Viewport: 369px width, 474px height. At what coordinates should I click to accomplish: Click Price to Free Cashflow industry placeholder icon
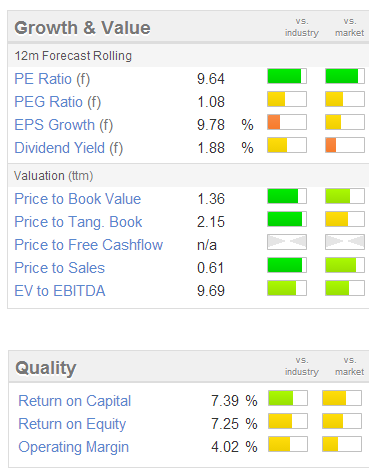[287, 242]
